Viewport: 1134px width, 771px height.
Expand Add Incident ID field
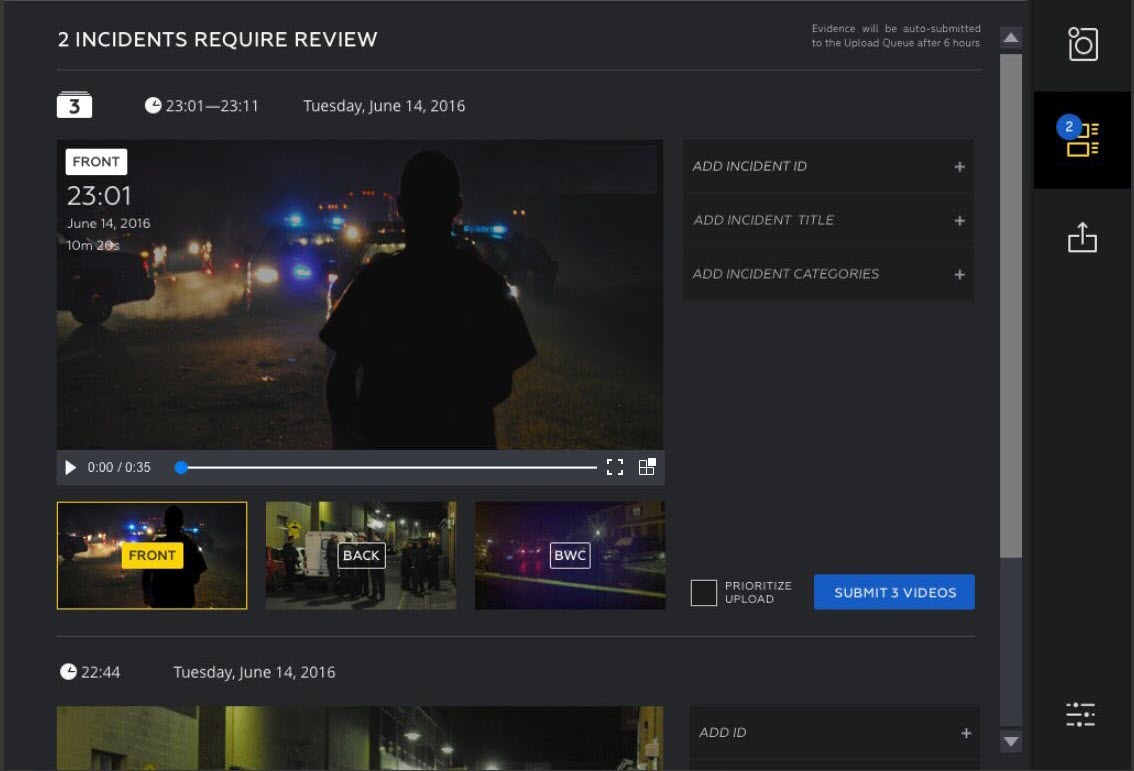(828, 166)
